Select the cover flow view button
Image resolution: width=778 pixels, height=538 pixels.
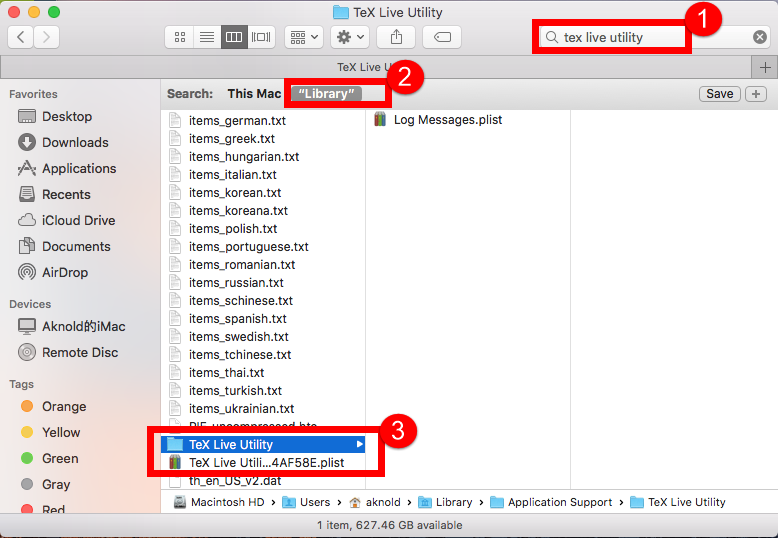tap(261, 37)
